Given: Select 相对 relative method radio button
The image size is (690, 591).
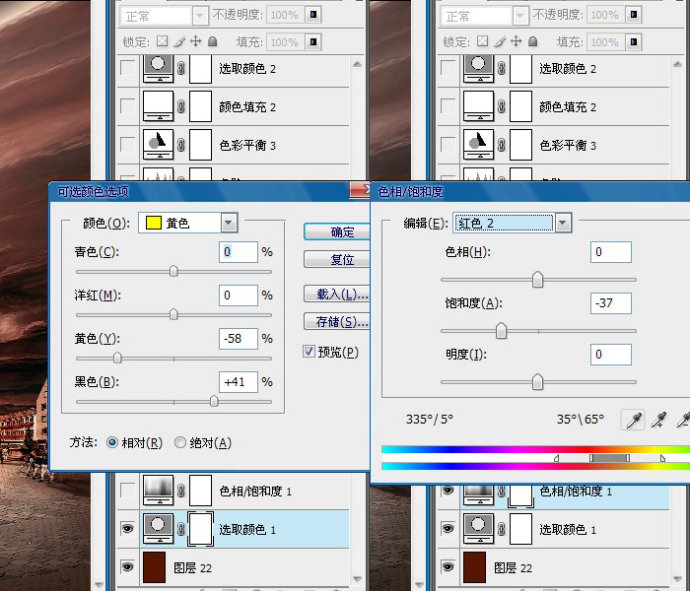Looking at the screenshot, I should coord(112,442).
